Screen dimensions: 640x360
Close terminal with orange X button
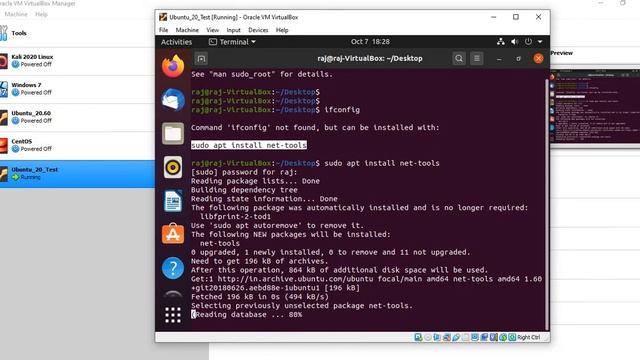(538, 58)
